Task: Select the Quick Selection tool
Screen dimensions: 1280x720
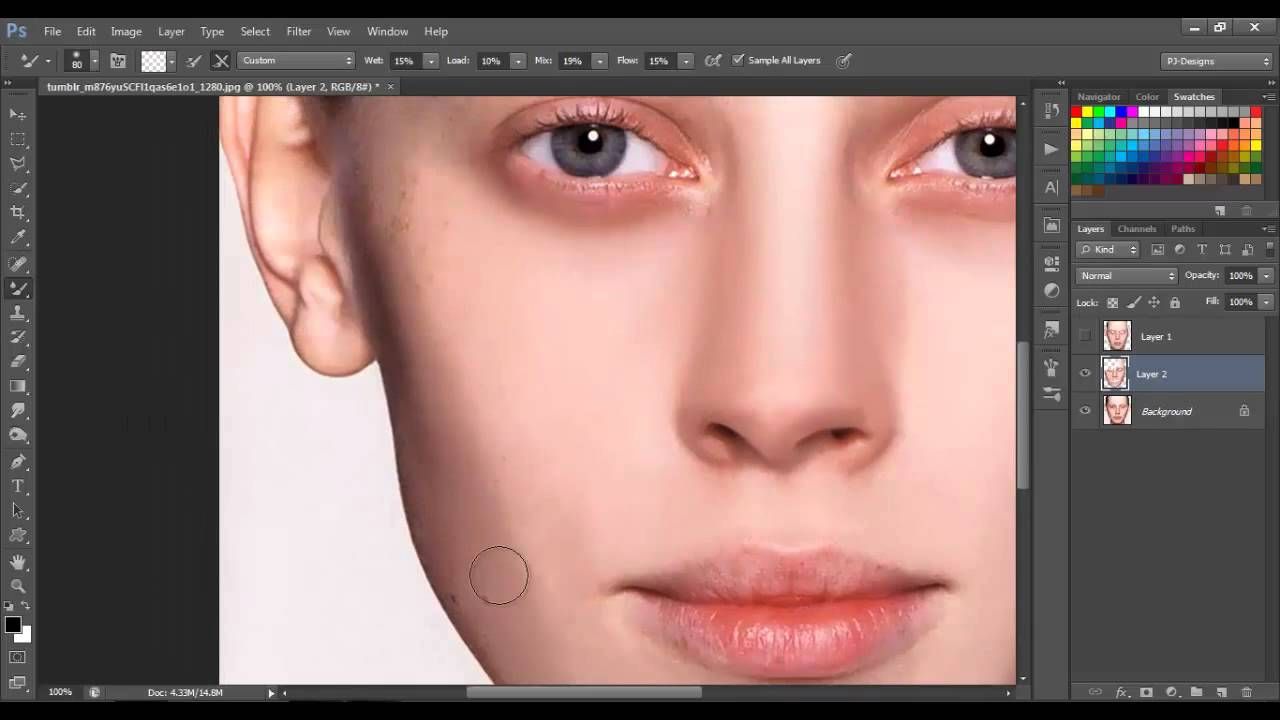Action: [x=18, y=189]
